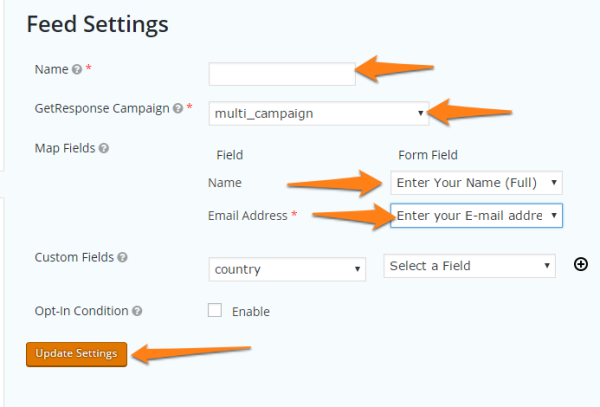Viewport: 600px width, 407px height.
Task: Click the Map Fields help icon
Action: (x=104, y=148)
